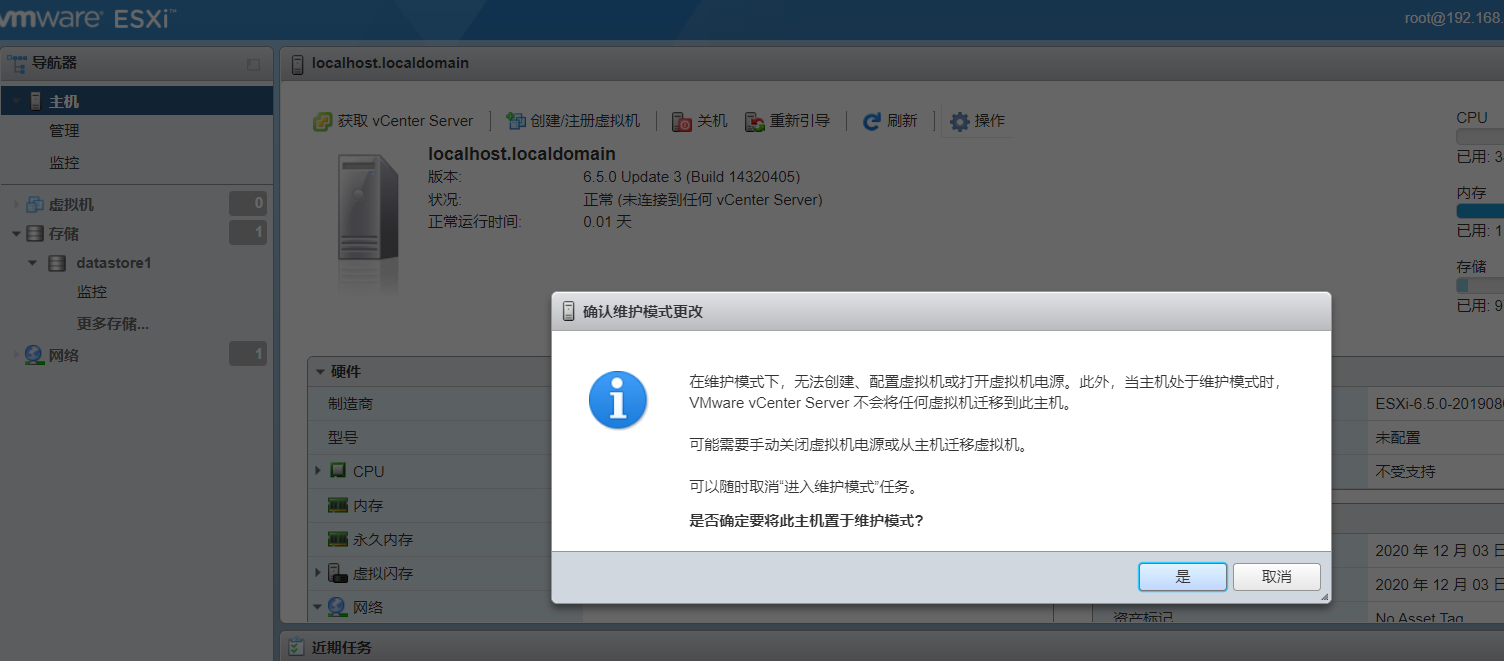Click the navigator tree icon beside 导航器
Viewport: 1504px width, 661px height.
click(x=17, y=63)
